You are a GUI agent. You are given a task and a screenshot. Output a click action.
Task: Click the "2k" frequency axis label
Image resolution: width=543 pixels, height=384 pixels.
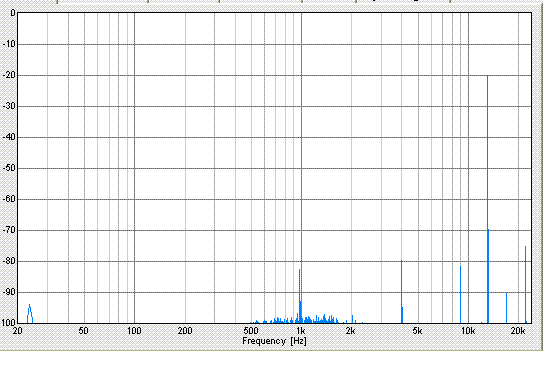coord(350,331)
